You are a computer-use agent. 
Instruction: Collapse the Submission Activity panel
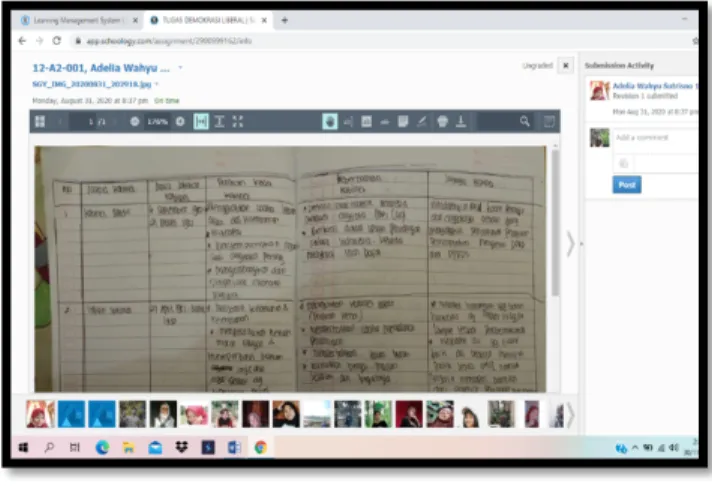[581, 244]
